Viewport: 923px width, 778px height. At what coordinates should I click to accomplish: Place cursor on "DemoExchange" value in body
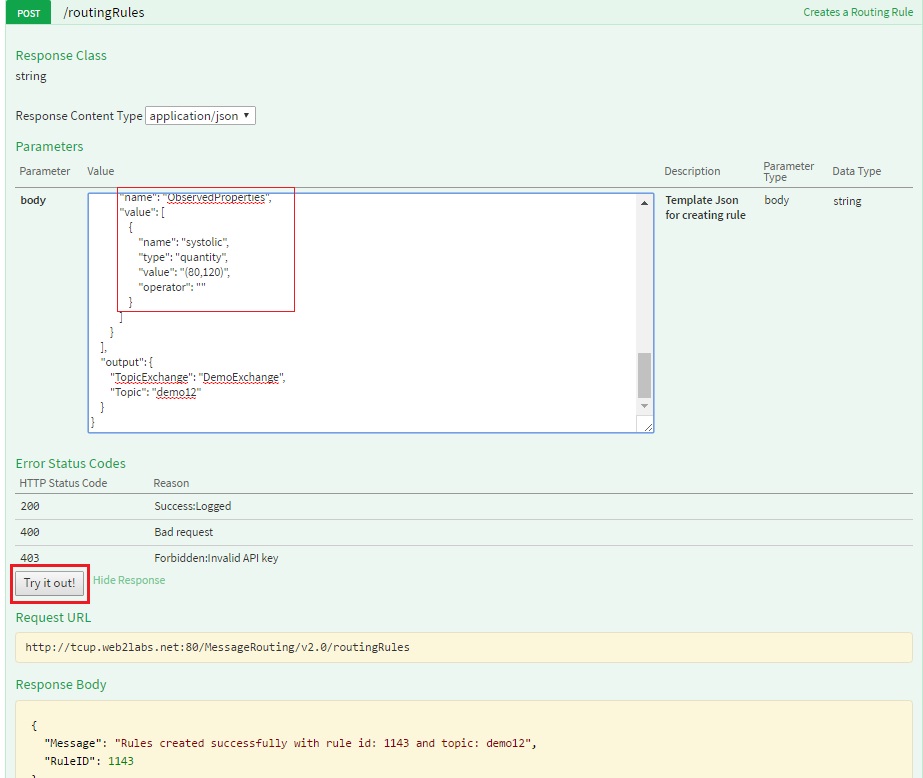[x=242, y=378]
